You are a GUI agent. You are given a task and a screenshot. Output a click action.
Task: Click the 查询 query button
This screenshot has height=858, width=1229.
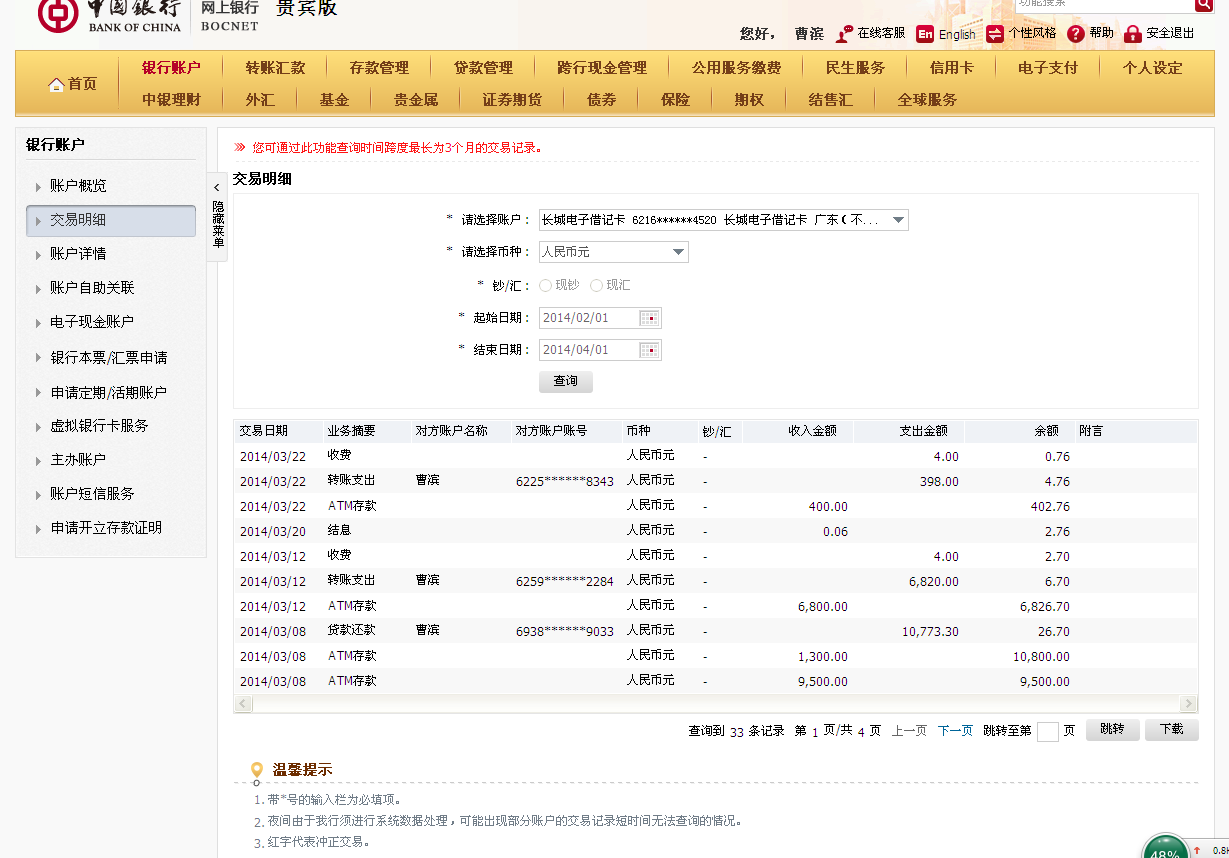pyautogui.click(x=565, y=381)
